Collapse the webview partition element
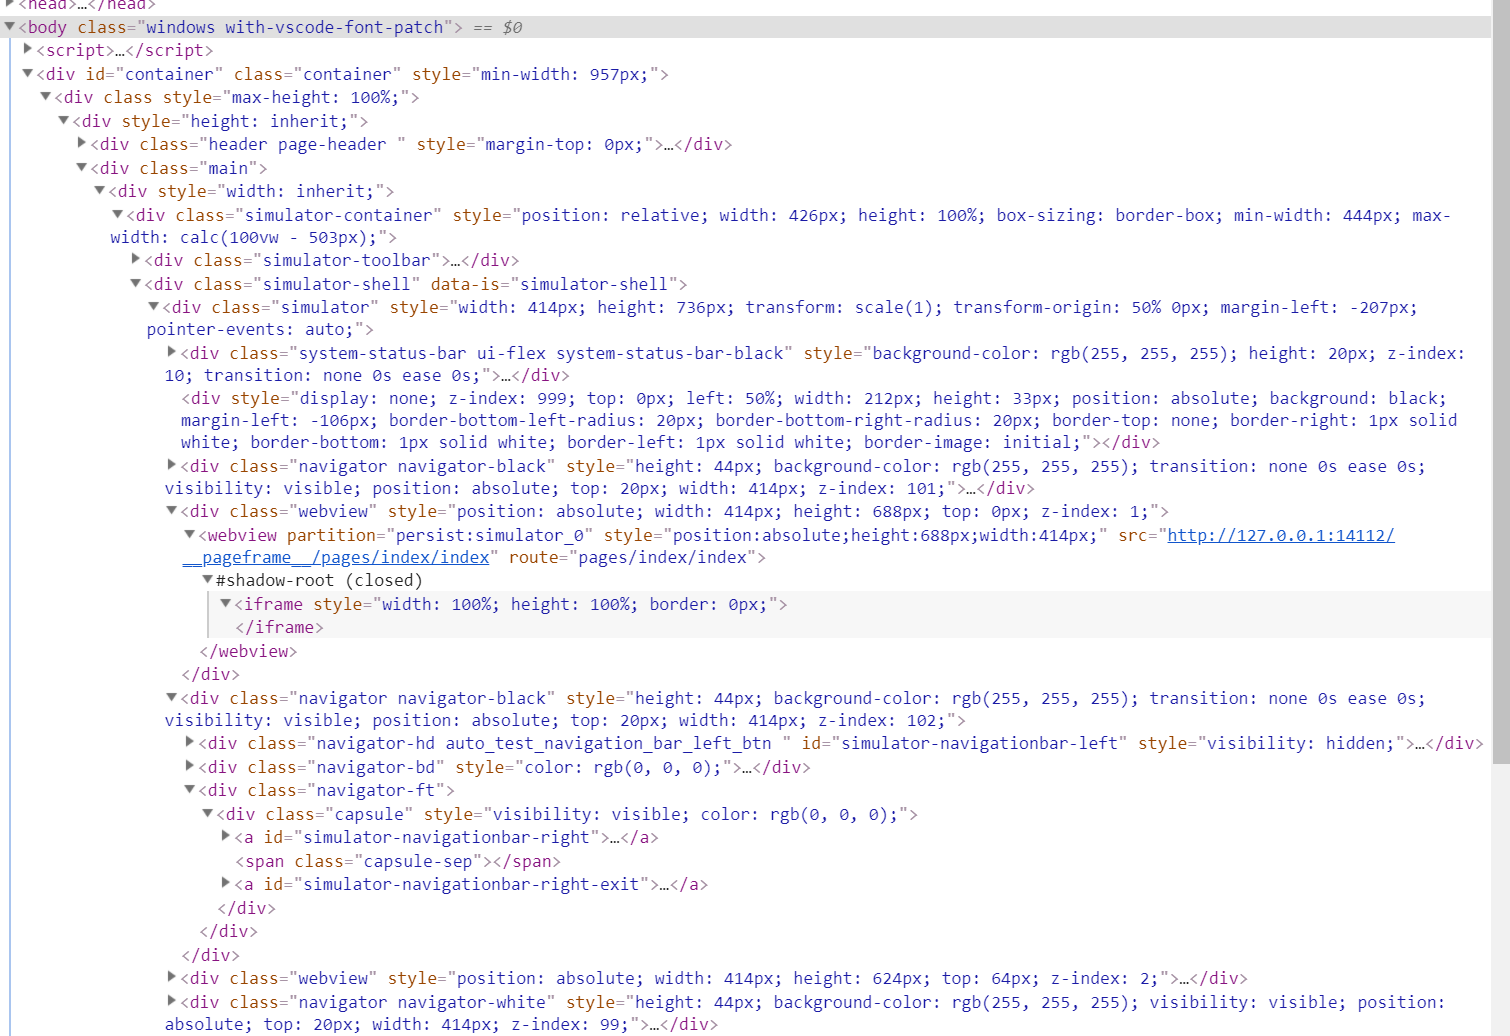Image resolution: width=1510 pixels, height=1036 pixels. coord(190,535)
